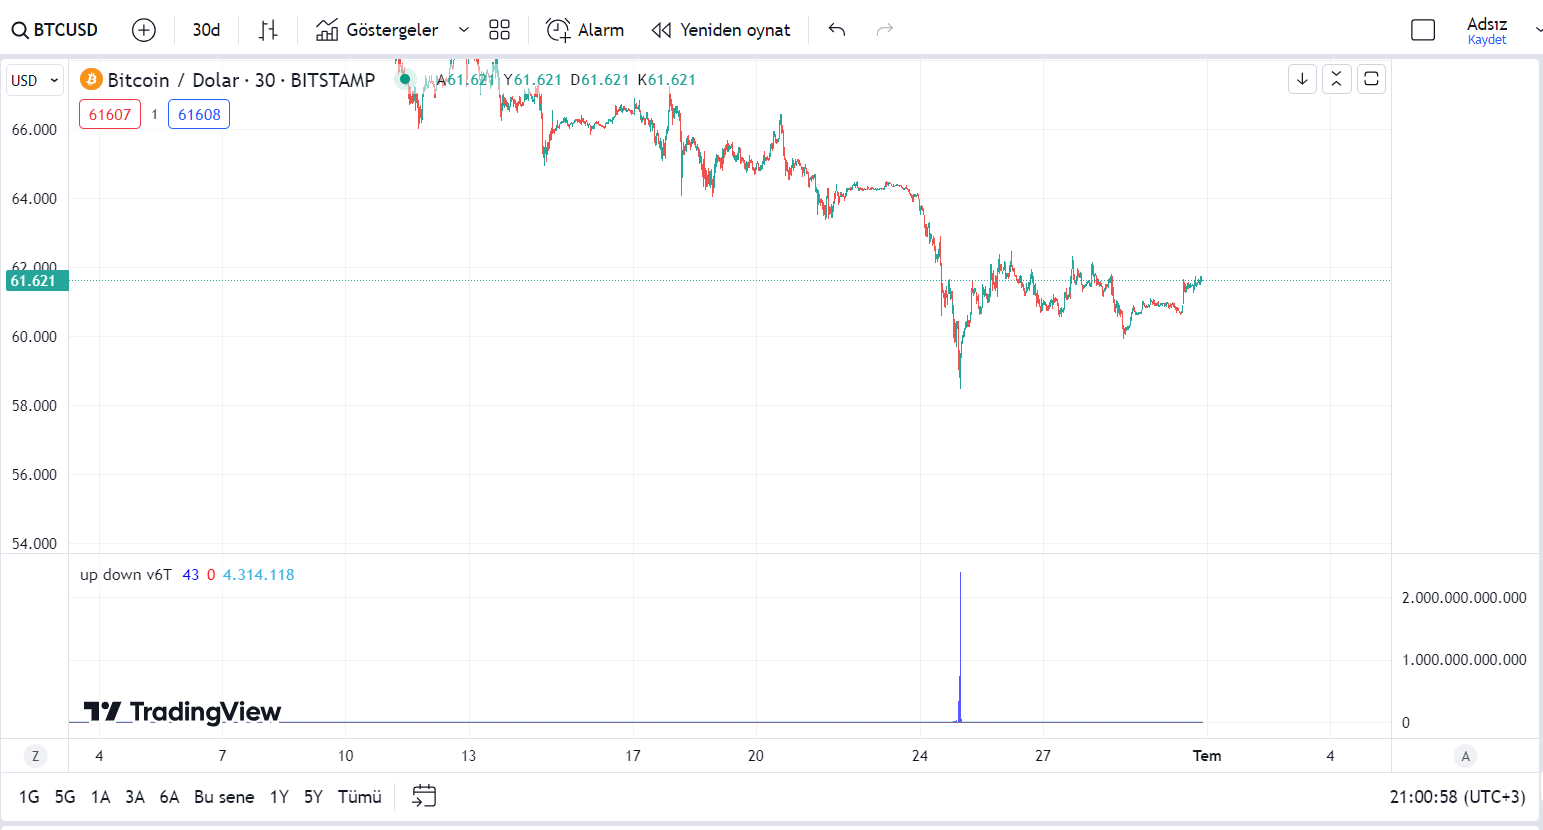
Task: Open the bar style selector icon
Action: pyautogui.click(x=268, y=30)
